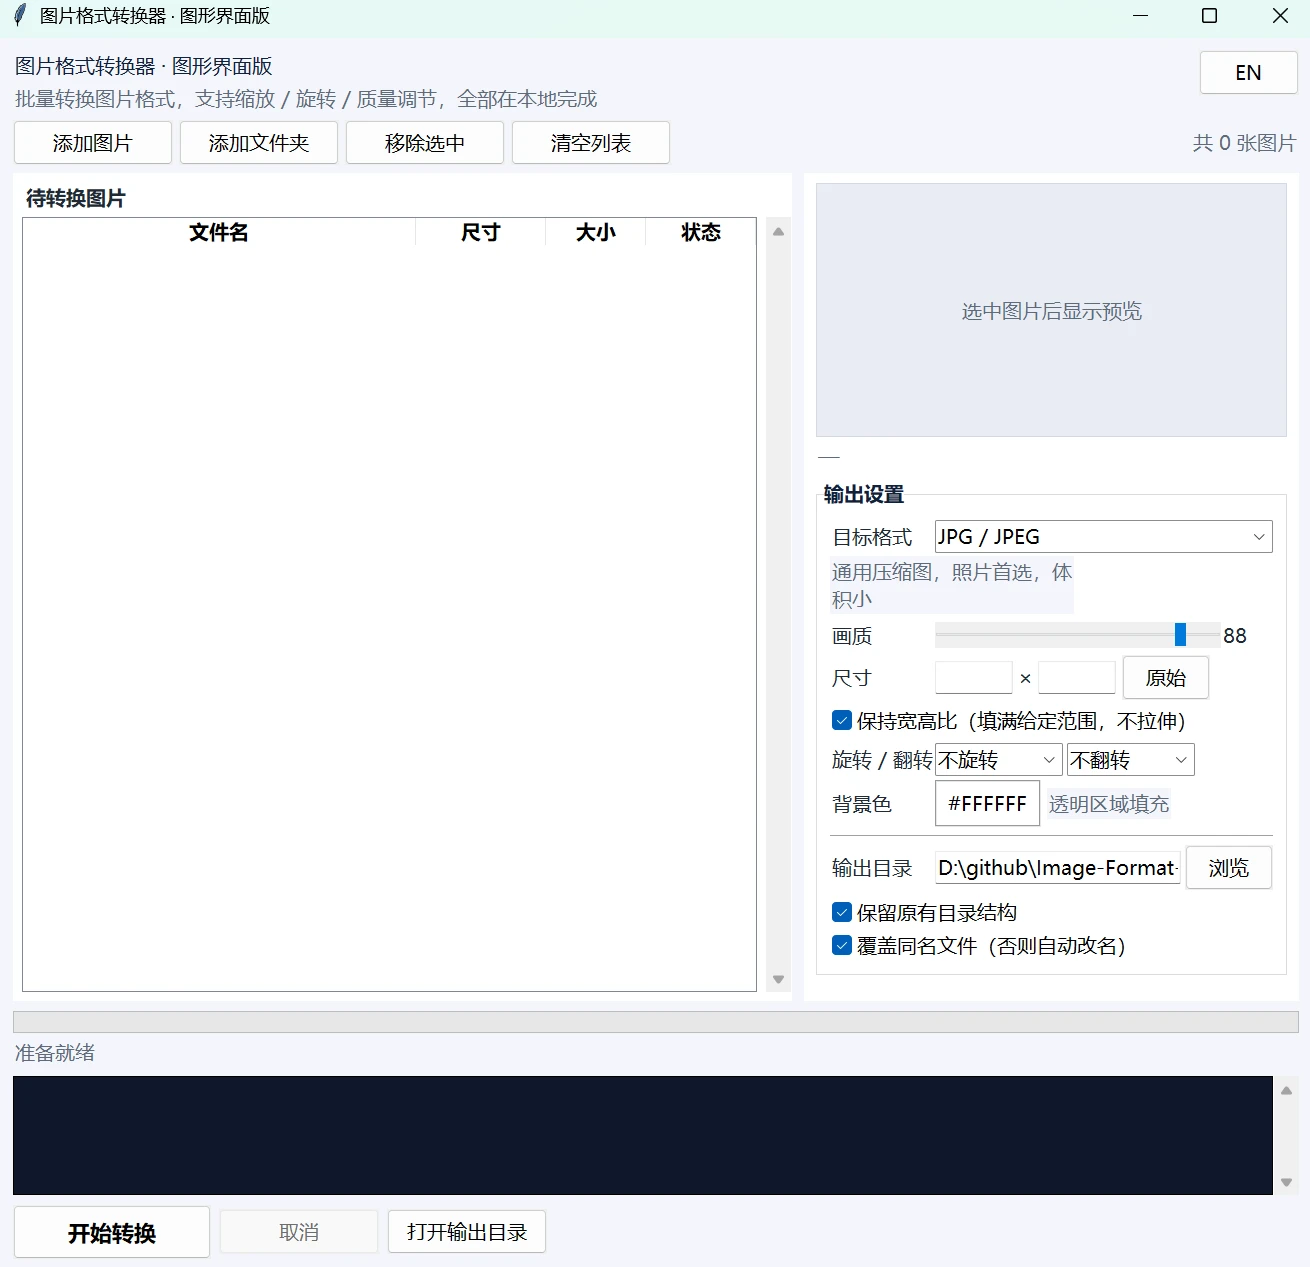Minimize the window

pos(1141,16)
